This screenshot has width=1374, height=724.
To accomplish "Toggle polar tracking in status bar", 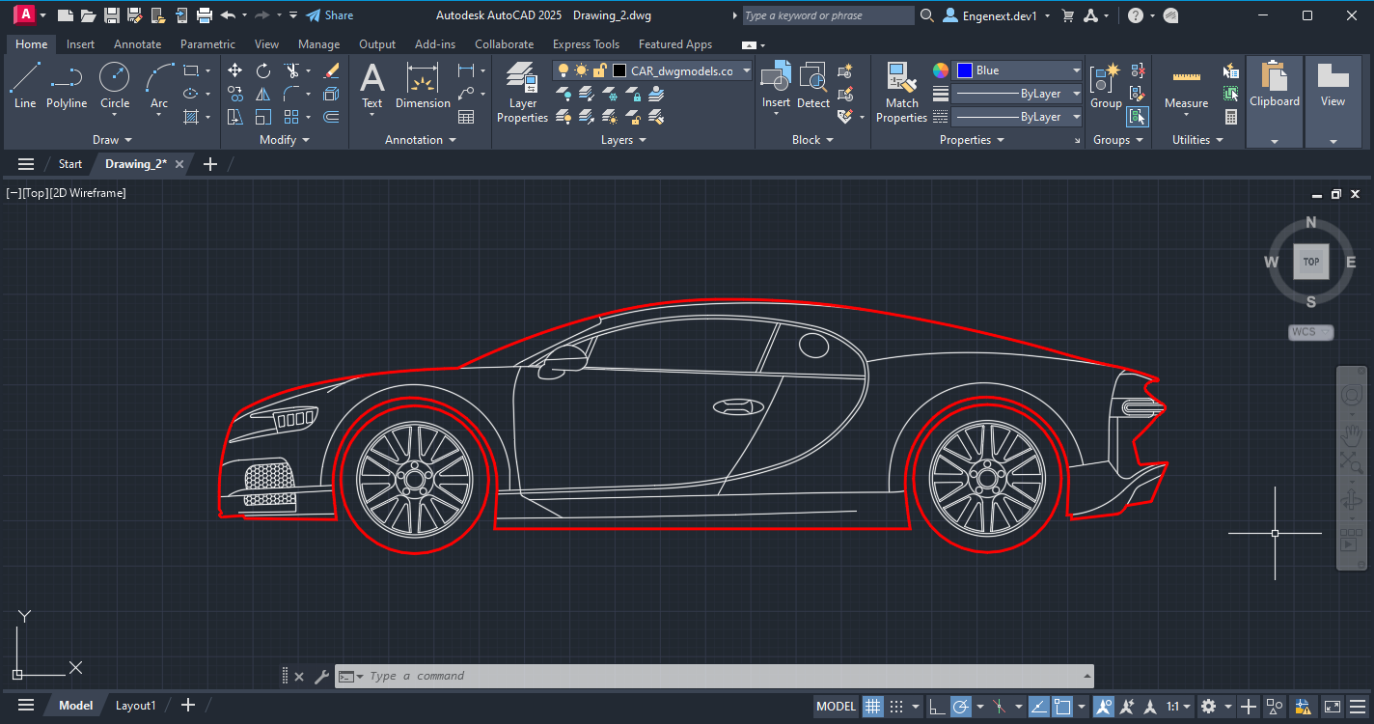I will pos(960,706).
